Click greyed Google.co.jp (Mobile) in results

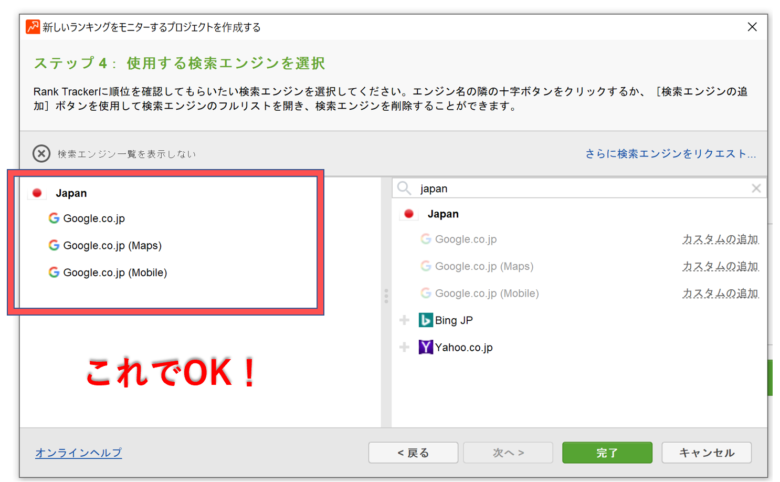tap(487, 293)
